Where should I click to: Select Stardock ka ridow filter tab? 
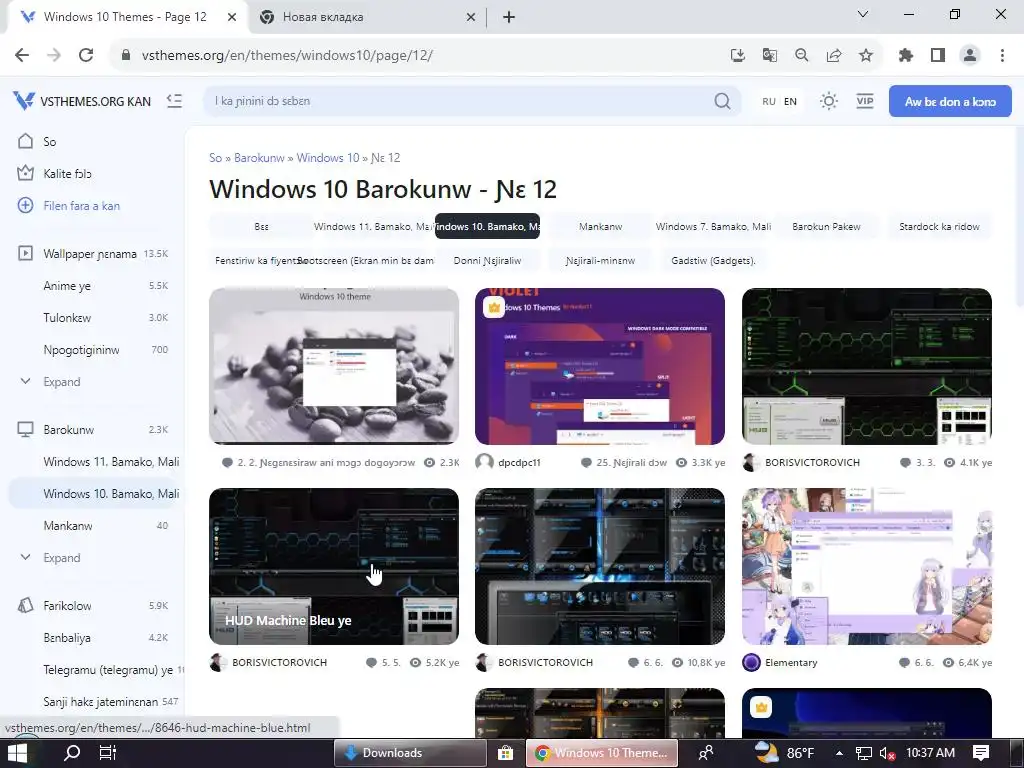939,227
